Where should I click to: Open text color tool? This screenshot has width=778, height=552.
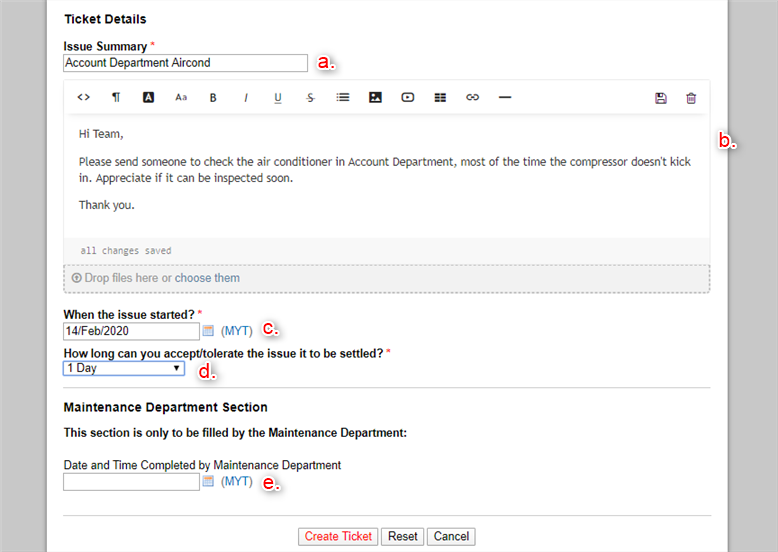148,97
